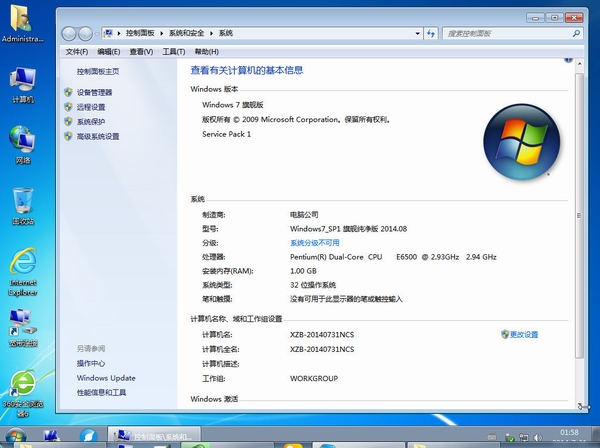Click the vertical scrollbar thumb
Screen dimensions: 600x448
pyautogui.click(x=579, y=216)
